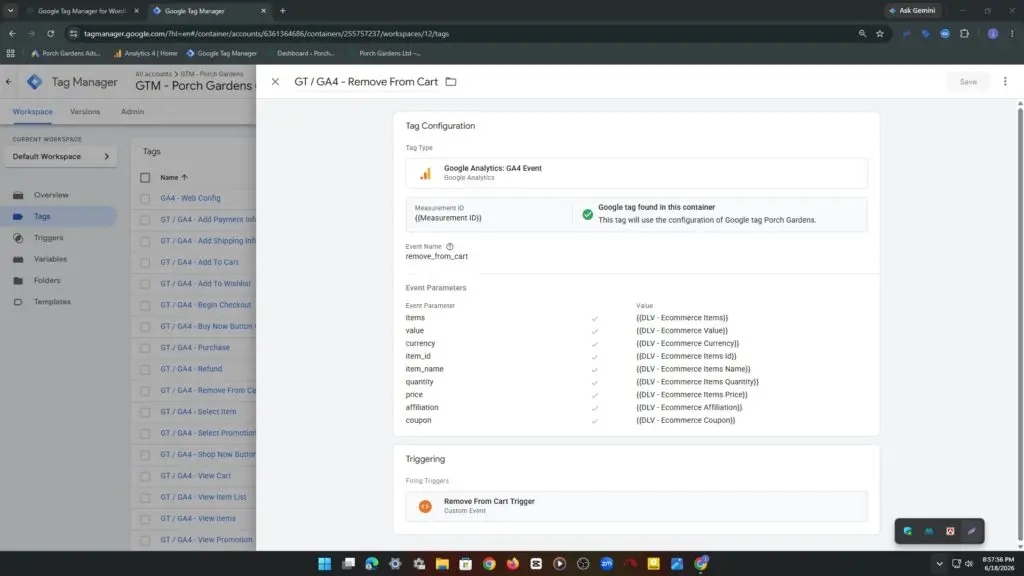
Task: Click the Tag Manager logo
Action: [34, 82]
